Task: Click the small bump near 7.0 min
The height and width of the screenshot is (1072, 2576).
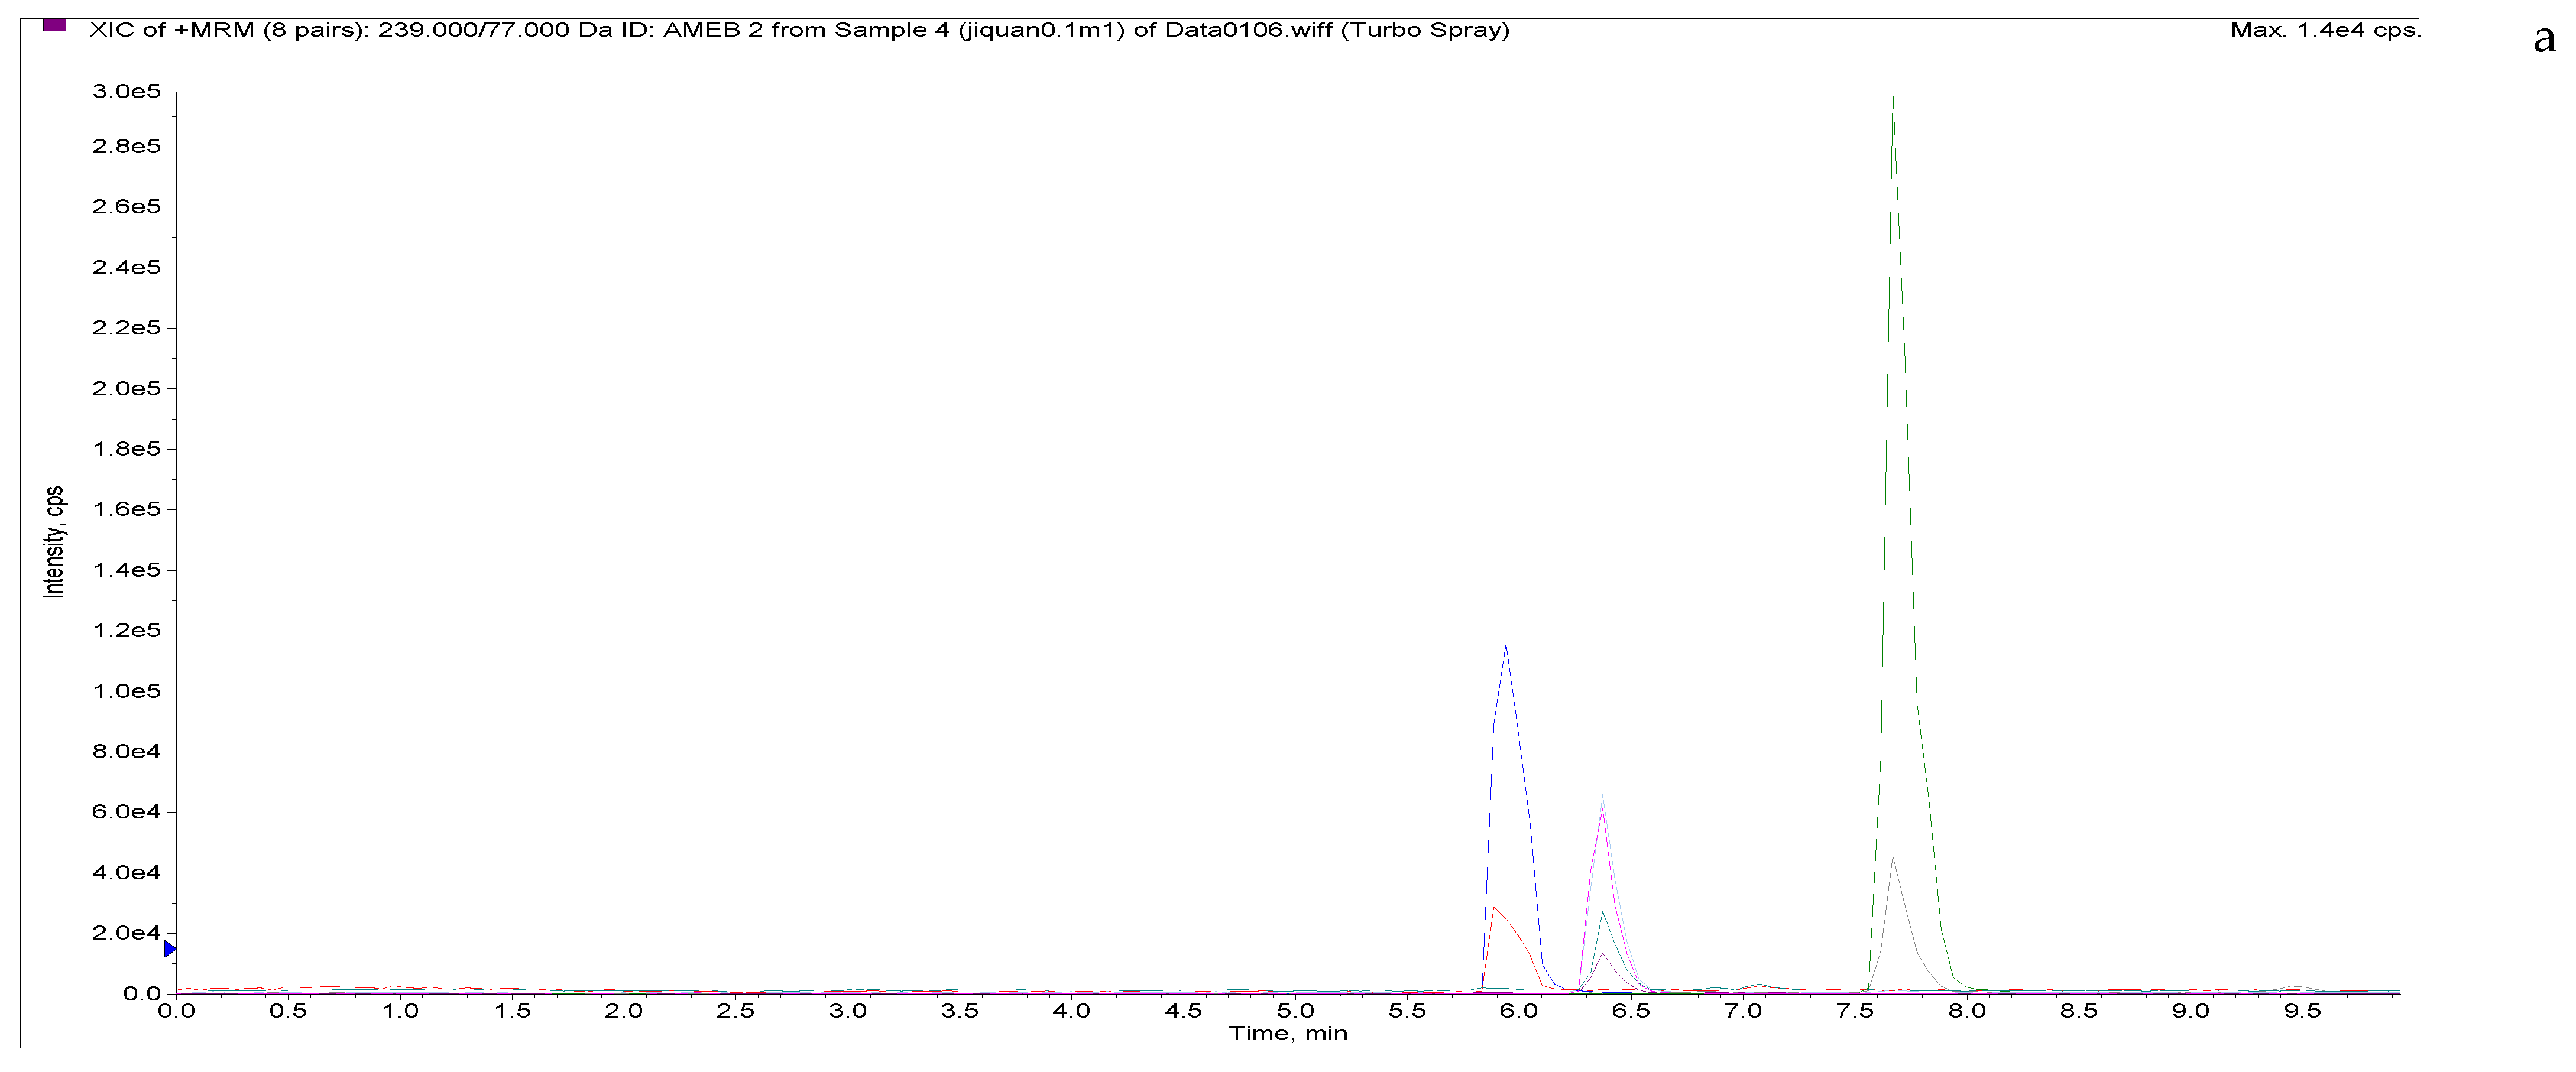Action: pyautogui.click(x=1759, y=985)
